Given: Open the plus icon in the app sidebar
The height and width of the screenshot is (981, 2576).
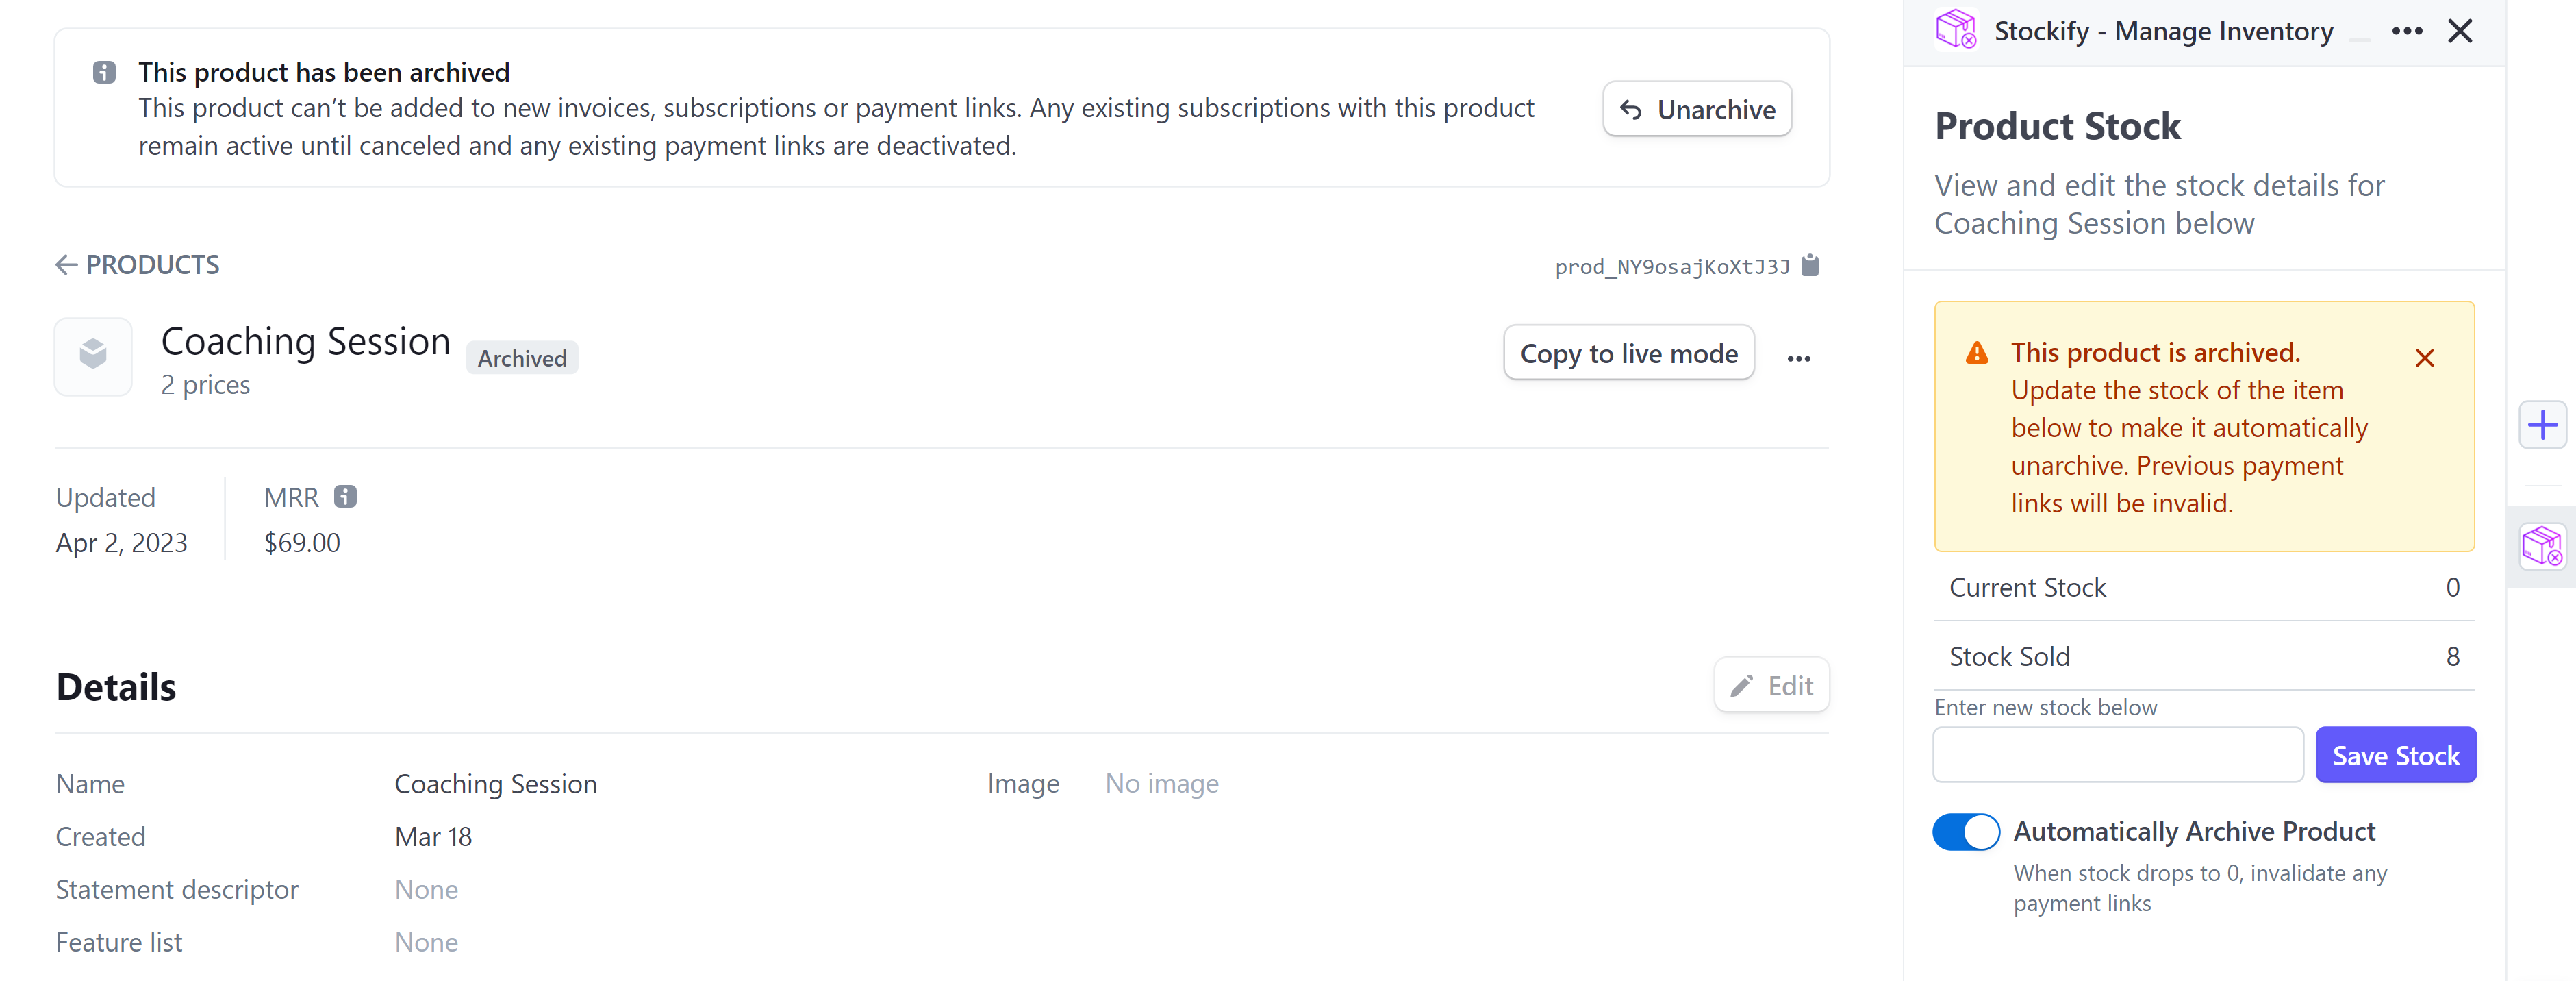Looking at the screenshot, I should (x=2542, y=426).
